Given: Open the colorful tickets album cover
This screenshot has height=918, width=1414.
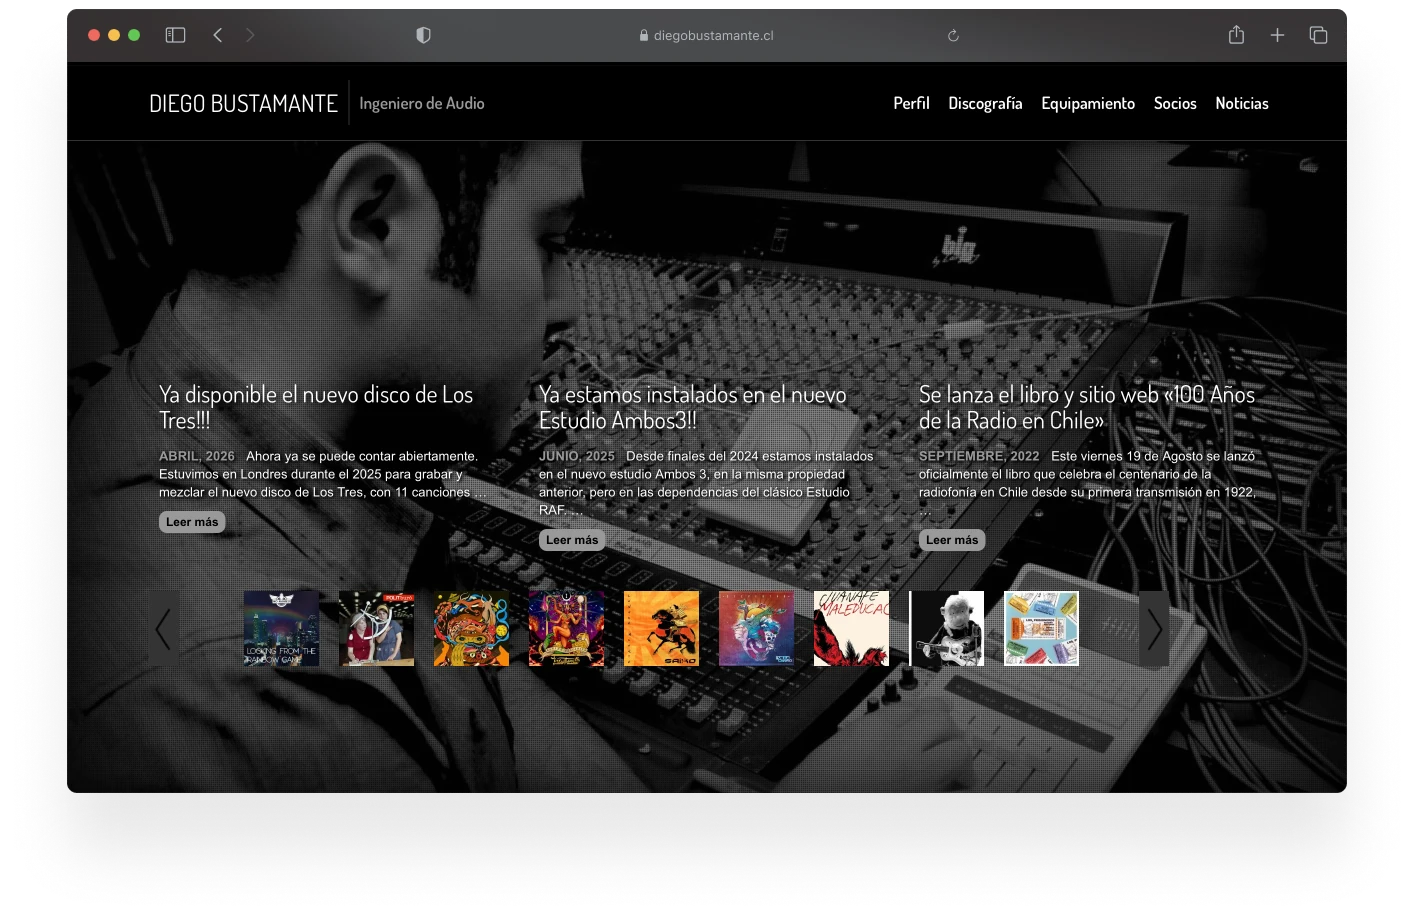Looking at the screenshot, I should tap(1041, 628).
